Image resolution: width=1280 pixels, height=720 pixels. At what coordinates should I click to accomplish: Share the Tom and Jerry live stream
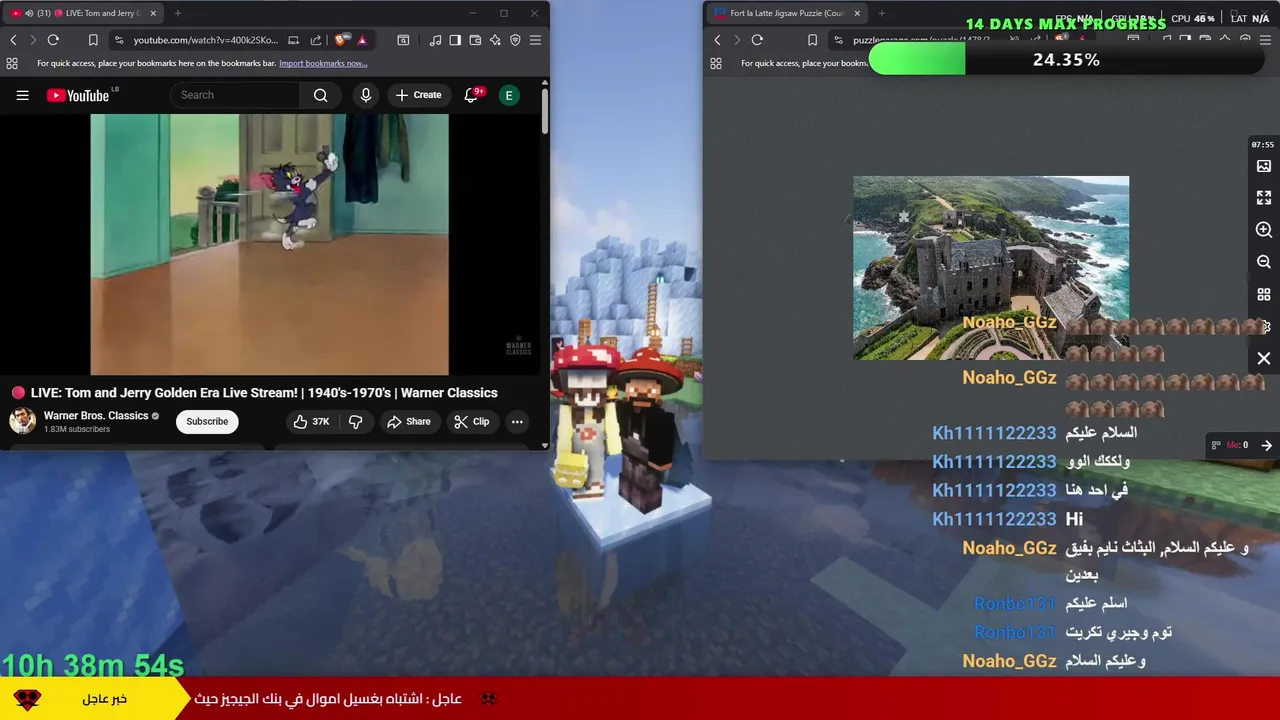408,422
